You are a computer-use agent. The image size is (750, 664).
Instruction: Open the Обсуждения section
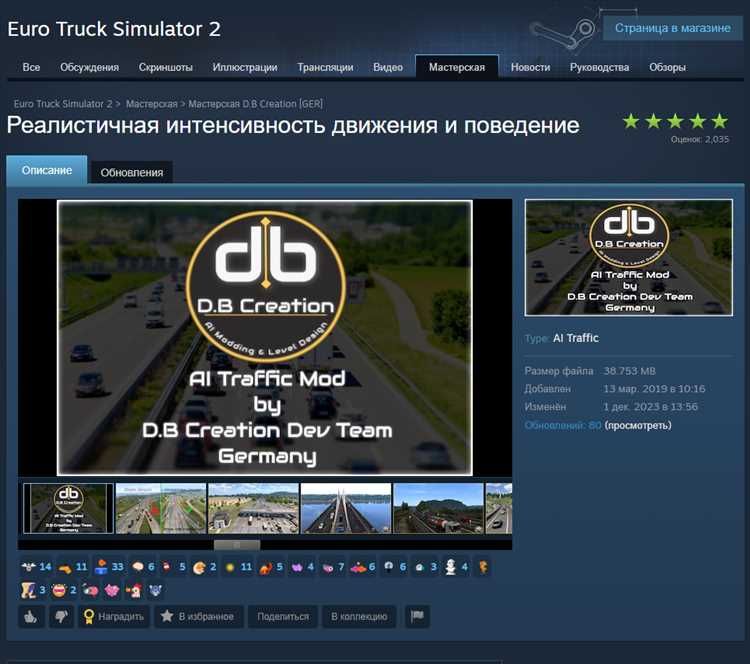coord(89,67)
